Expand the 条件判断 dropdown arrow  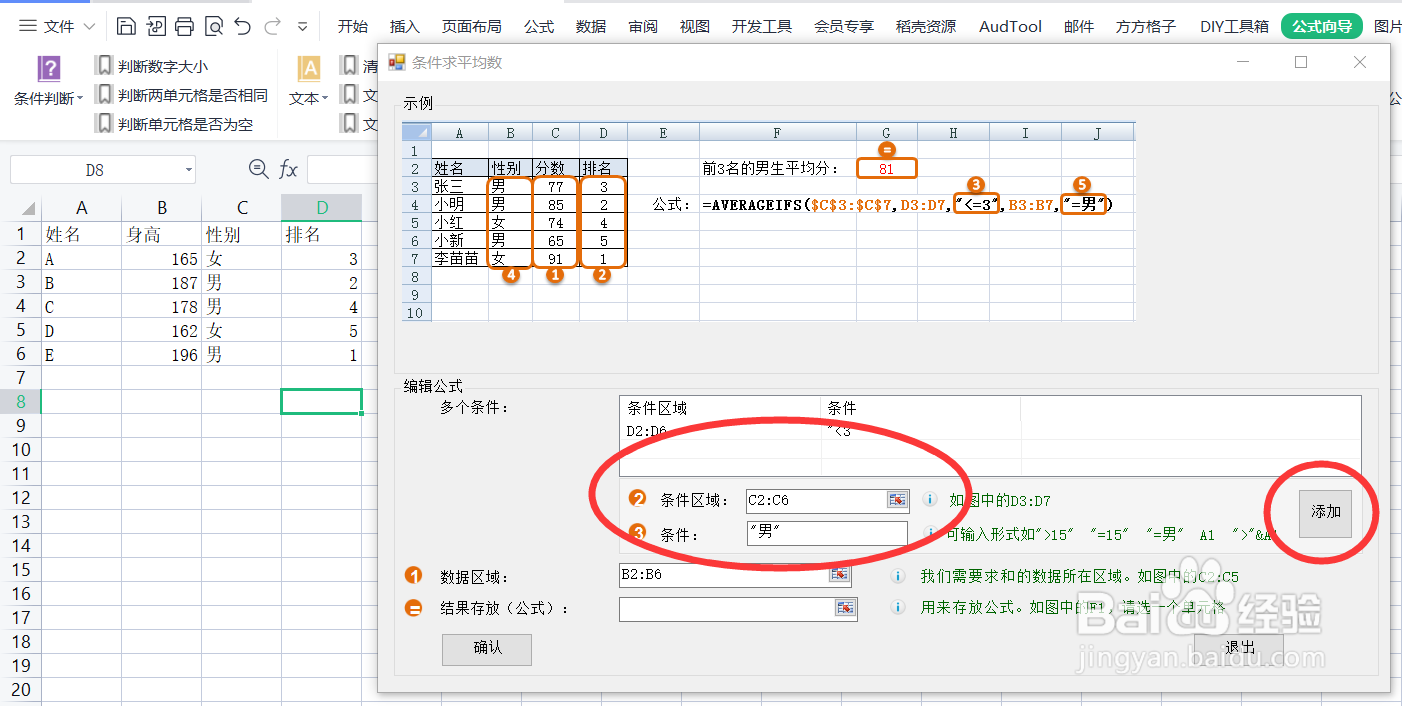[80, 97]
